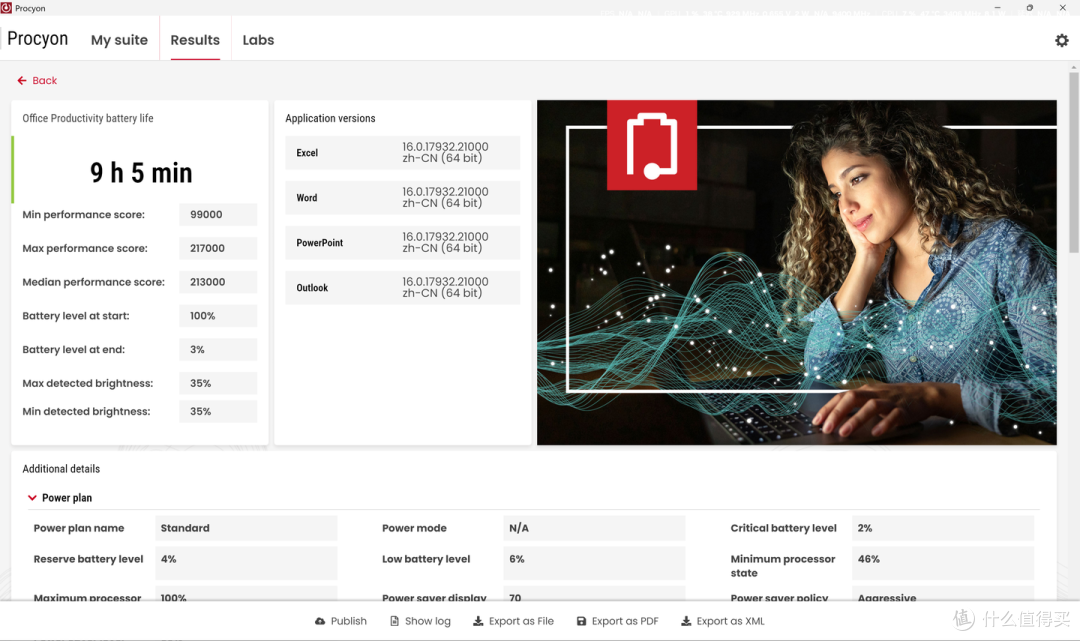The width and height of the screenshot is (1080, 641).
Task: Click Battery level at end value 3%
Action: pyautogui.click(x=218, y=350)
